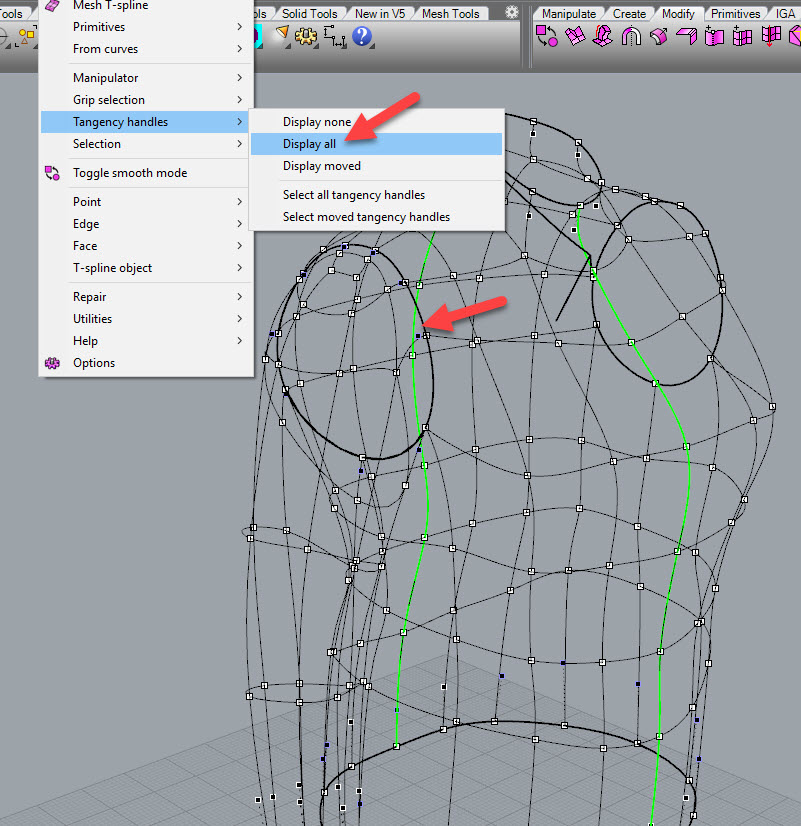This screenshot has width=801, height=826.
Task: Open the Solid Tools tab
Action: (309, 14)
